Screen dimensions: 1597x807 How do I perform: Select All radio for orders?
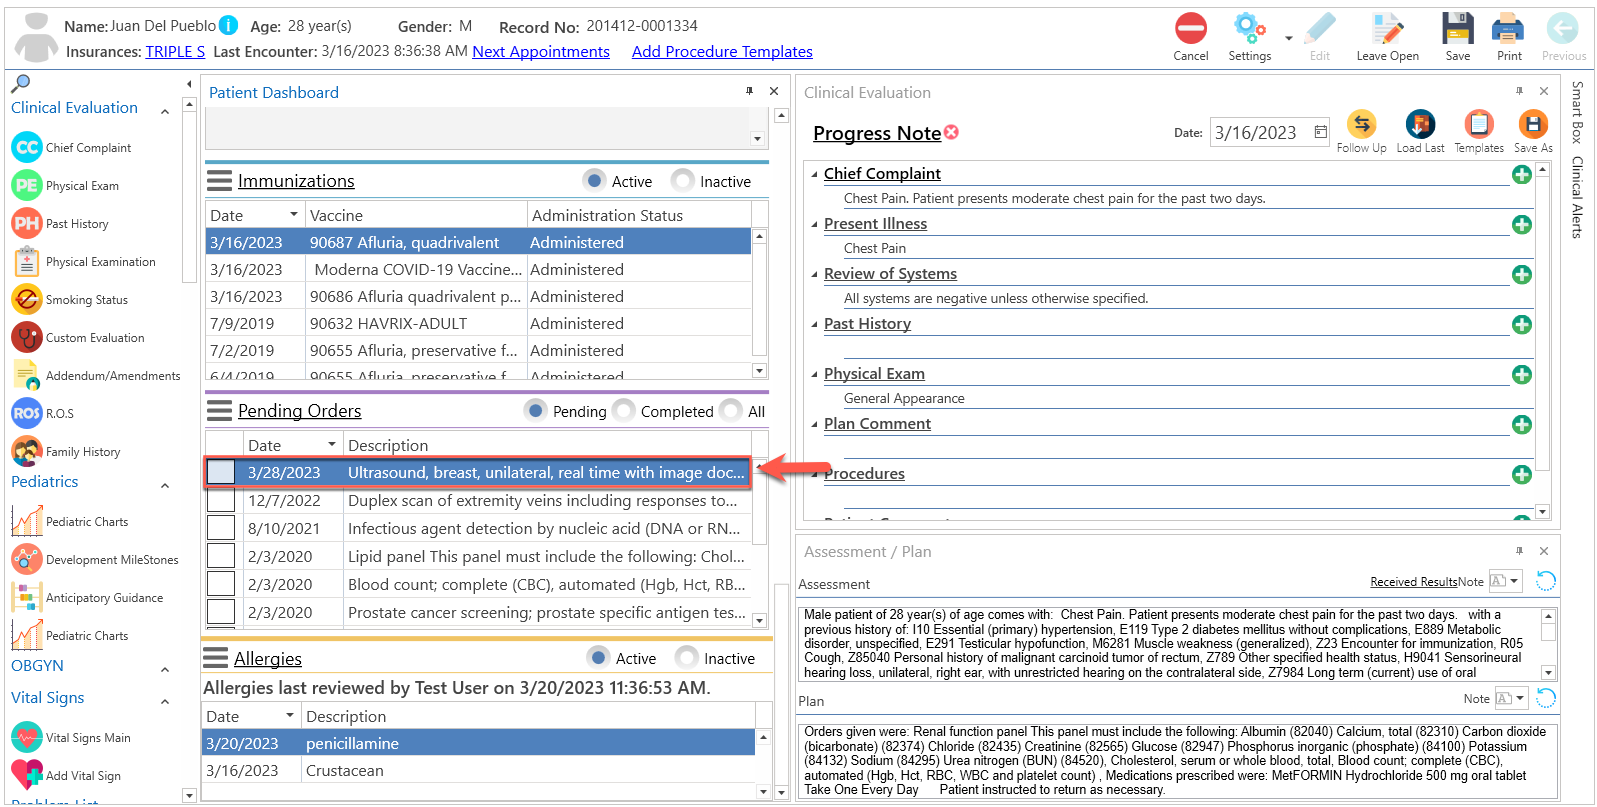(731, 411)
